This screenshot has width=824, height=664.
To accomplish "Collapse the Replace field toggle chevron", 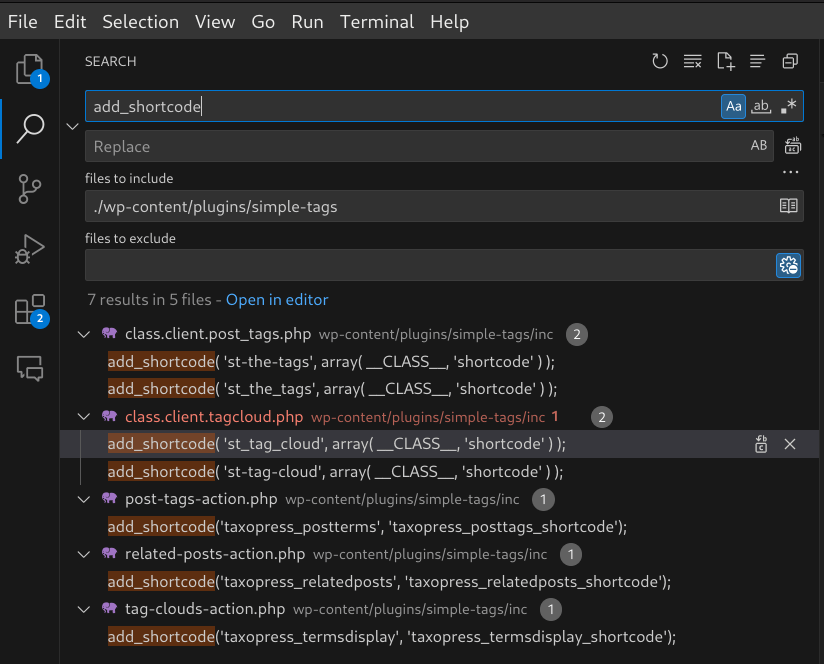I will pyautogui.click(x=71, y=126).
